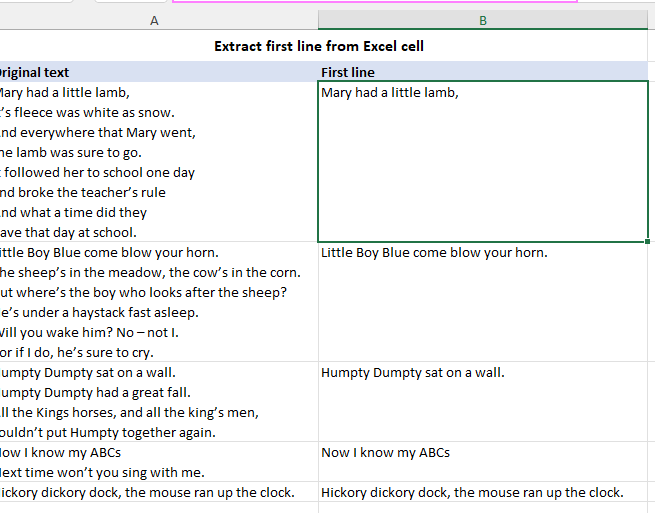Select column A header
Viewport: 655px width, 513px height.
(x=155, y=20)
